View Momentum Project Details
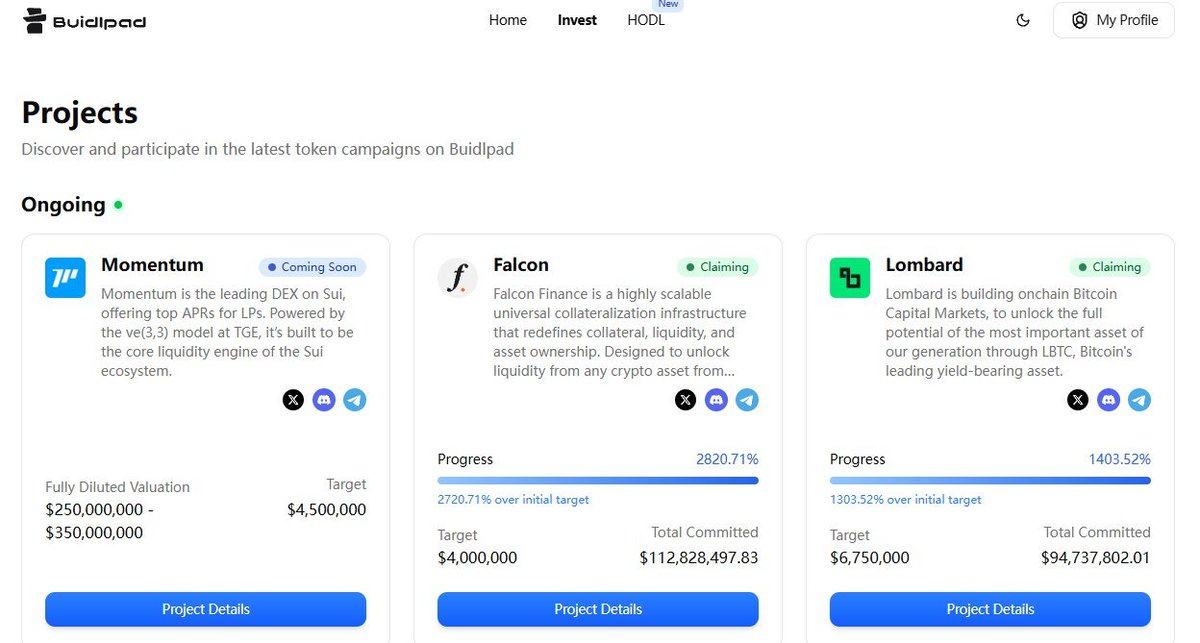 click(206, 609)
